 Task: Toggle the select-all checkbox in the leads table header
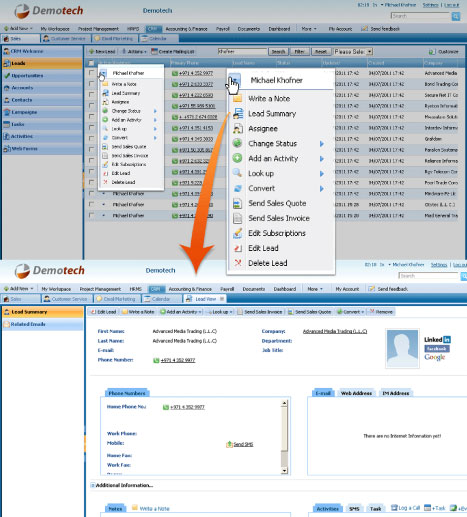point(91,63)
